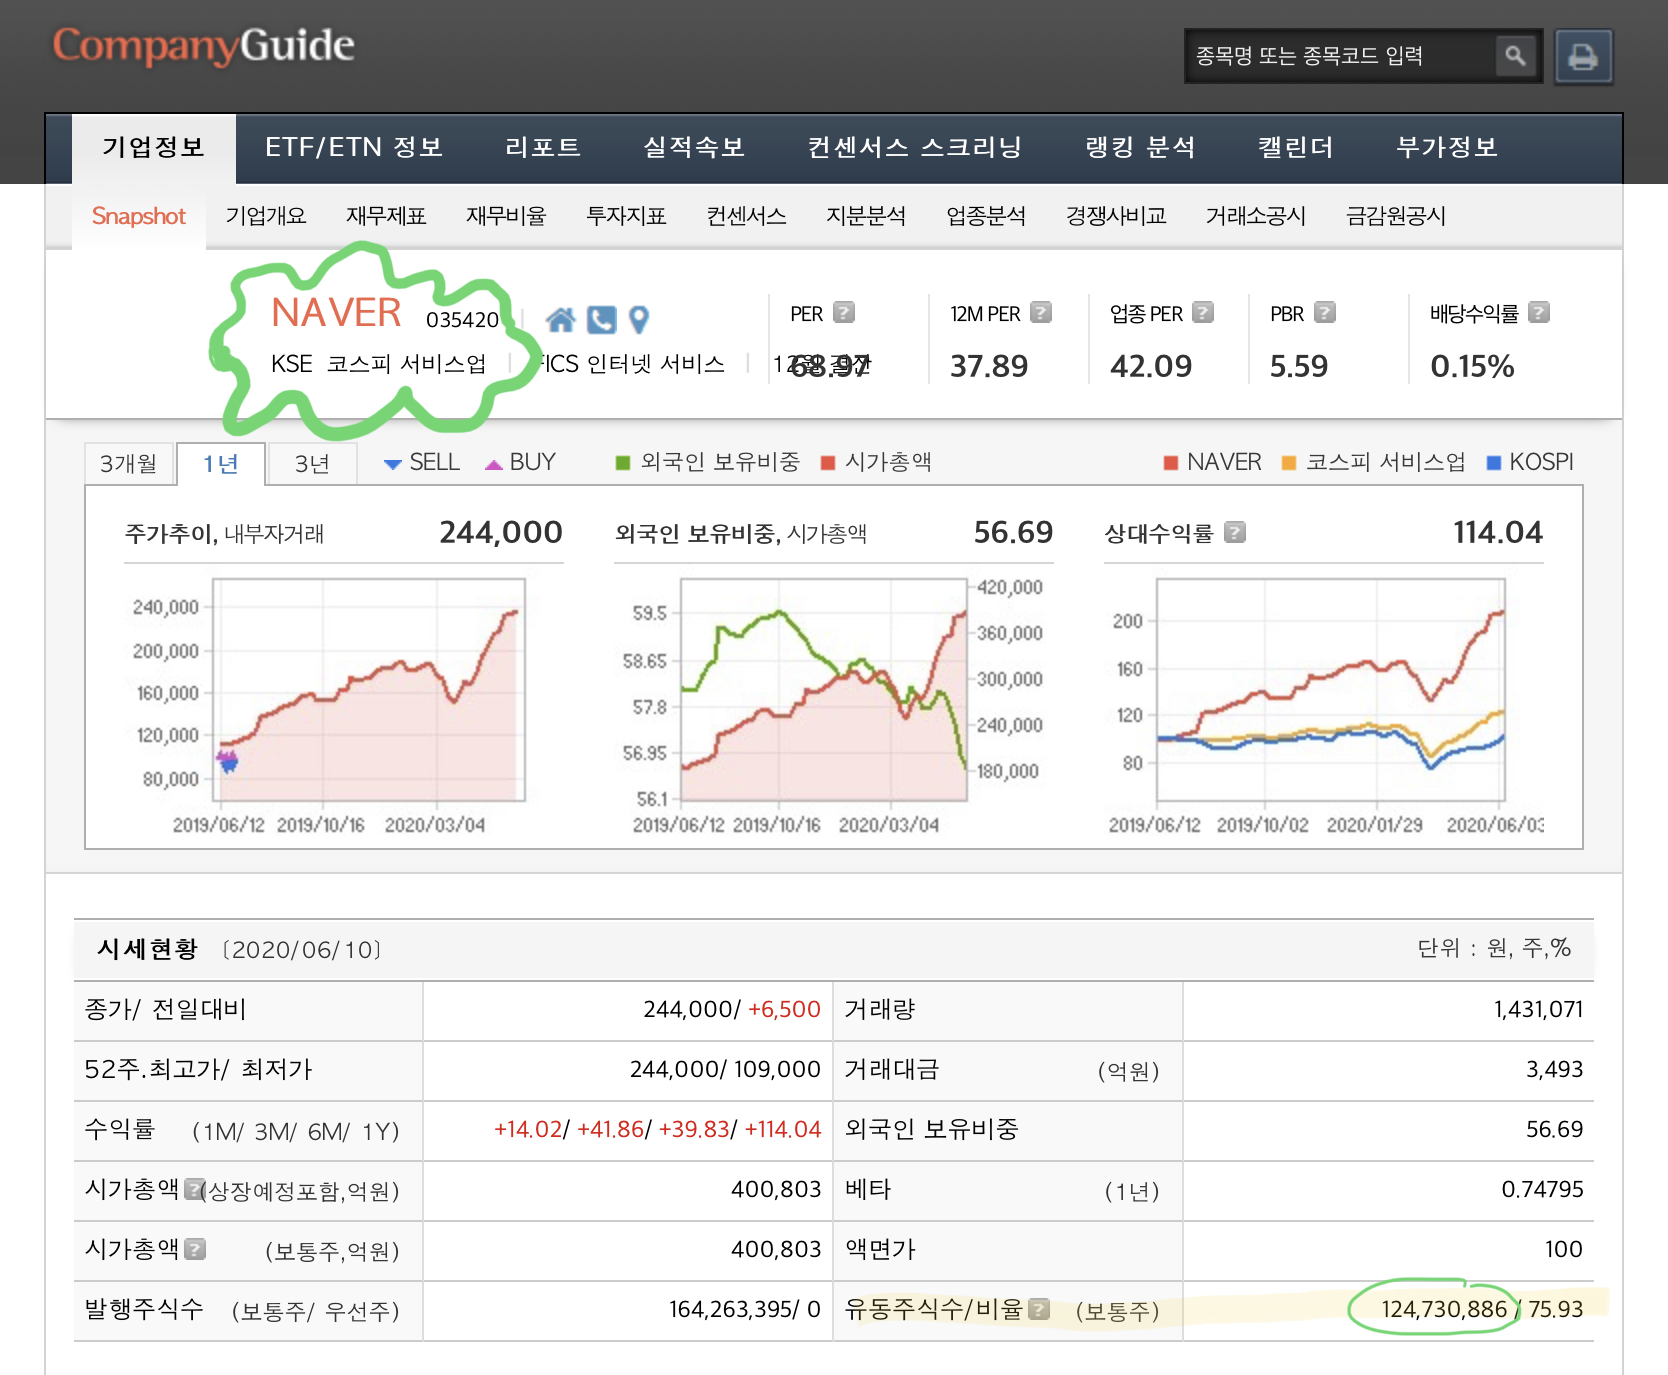Click the 외국인 보유비중 chart
The width and height of the screenshot is (1668, 1375).
824,690
